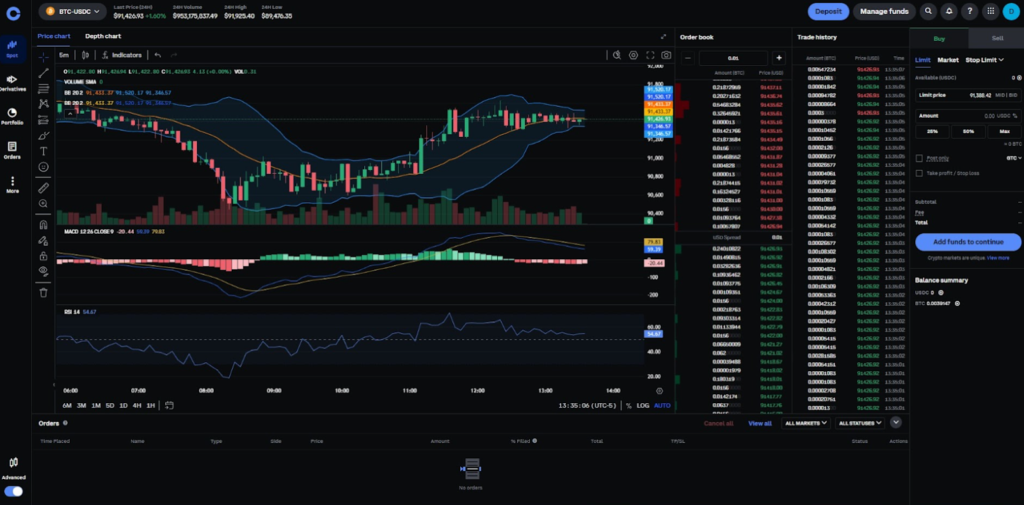Click the search magnifier icon
Screen dimensions: 1024x505
pyautogui.click(x=929, y=11)
